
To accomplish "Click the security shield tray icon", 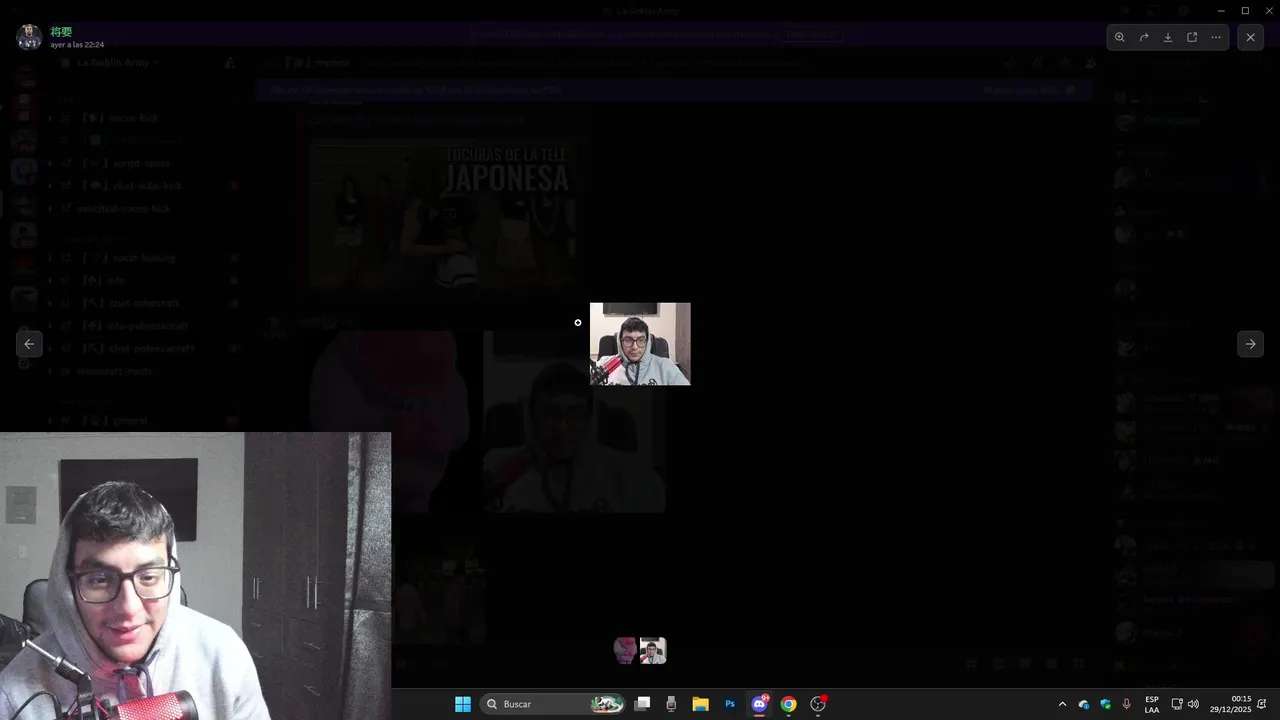I will coord(1106,704).
